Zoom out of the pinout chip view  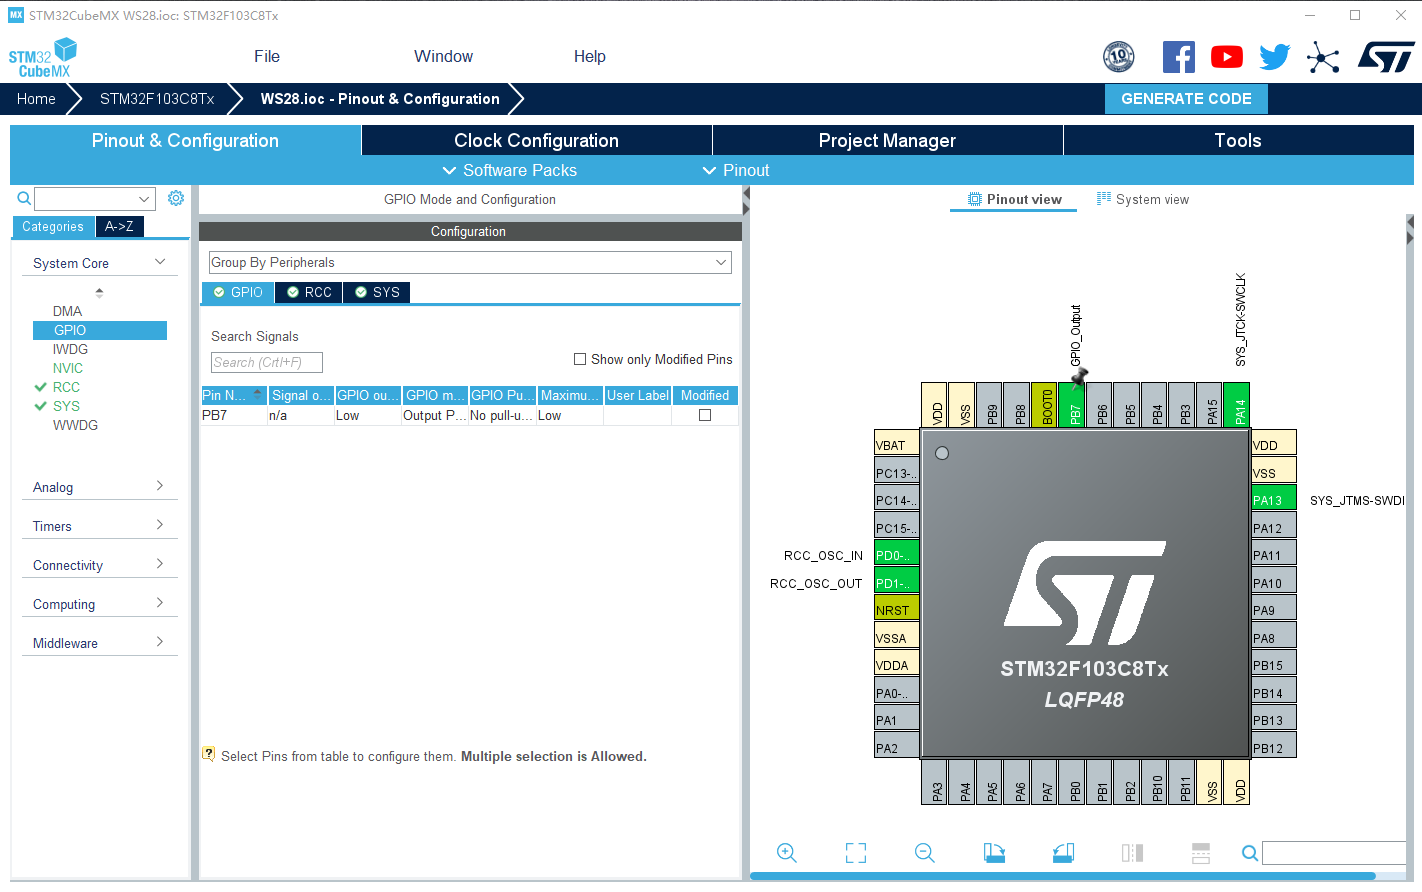[925, 853]
